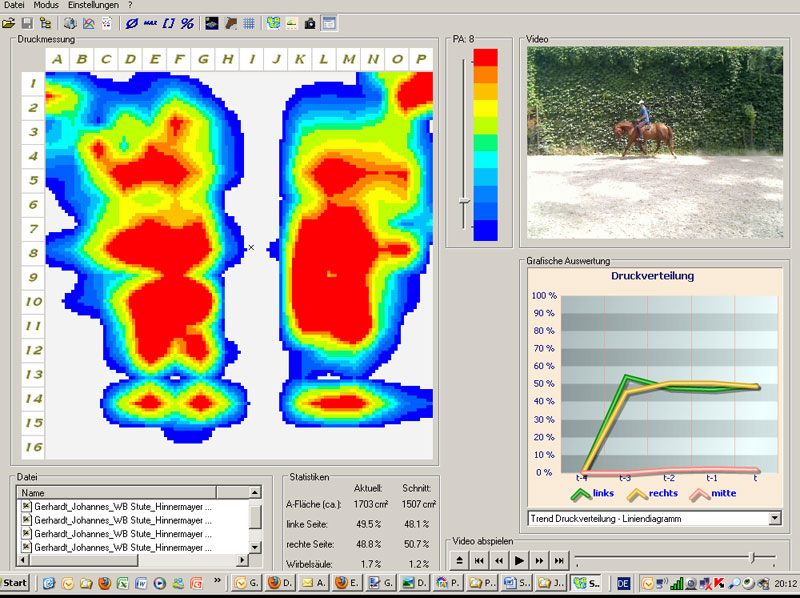The width and height of the screenshot is (800, 598).
Task: Click the horse head toolbar icon
Action: (231, 22)
